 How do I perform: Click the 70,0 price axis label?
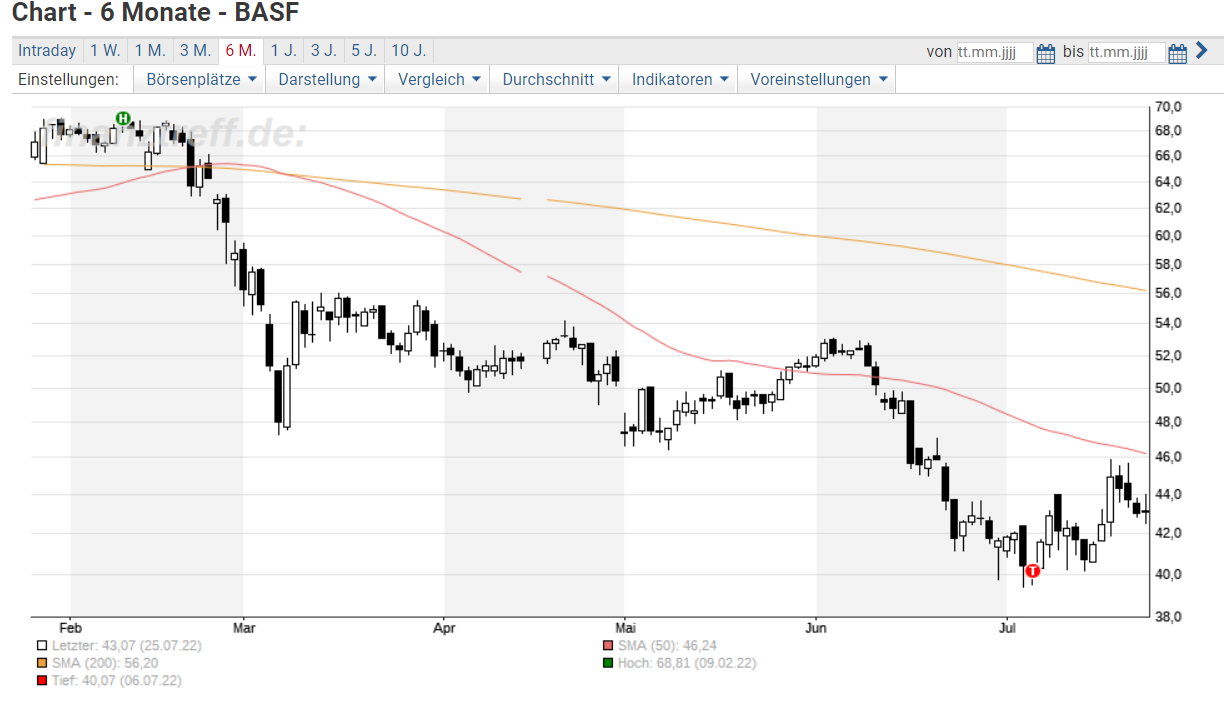[x=1168, y=106]
